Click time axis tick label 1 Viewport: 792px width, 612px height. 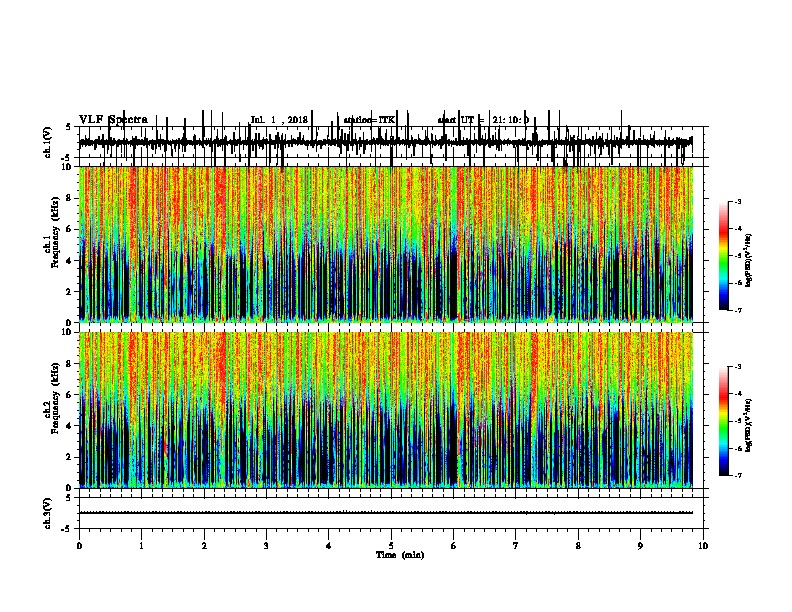(x=142, y=546)
